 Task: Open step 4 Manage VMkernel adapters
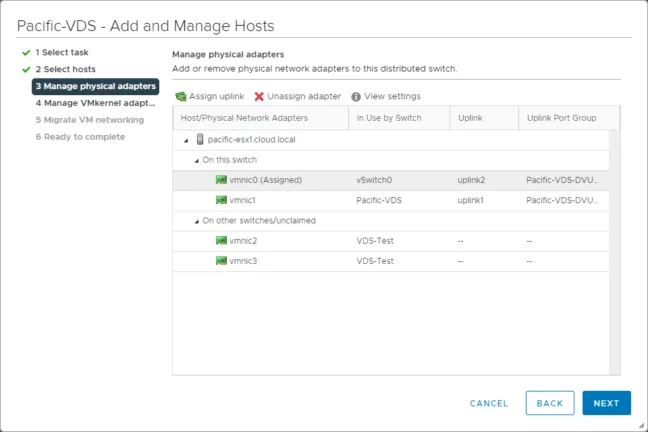[95, 103]
